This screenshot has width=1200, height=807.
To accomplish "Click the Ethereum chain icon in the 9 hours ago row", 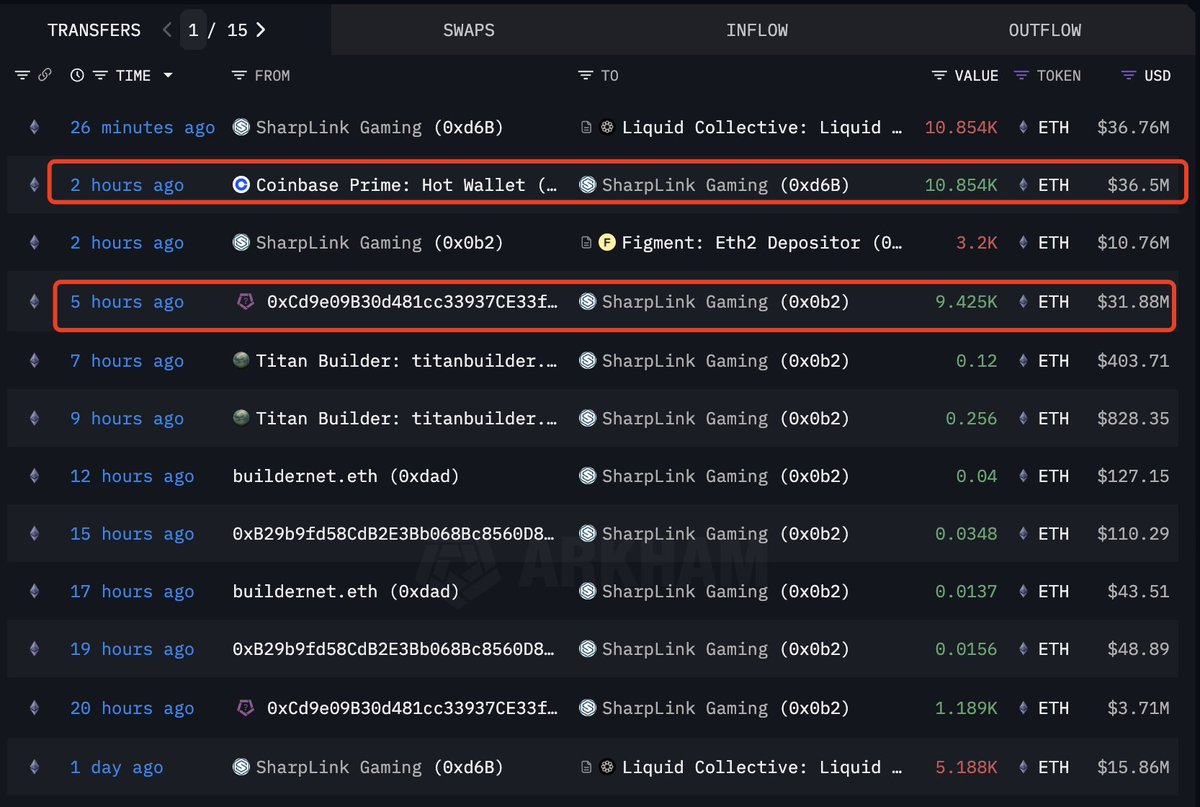I will (x=35, y=418).
